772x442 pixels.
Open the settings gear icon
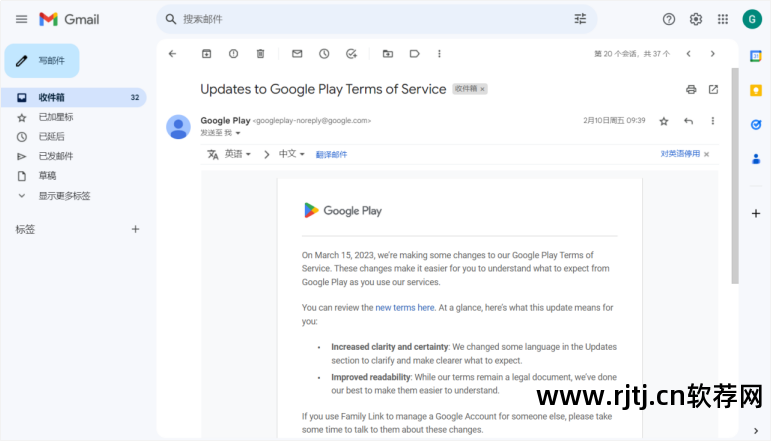point(695,19)
